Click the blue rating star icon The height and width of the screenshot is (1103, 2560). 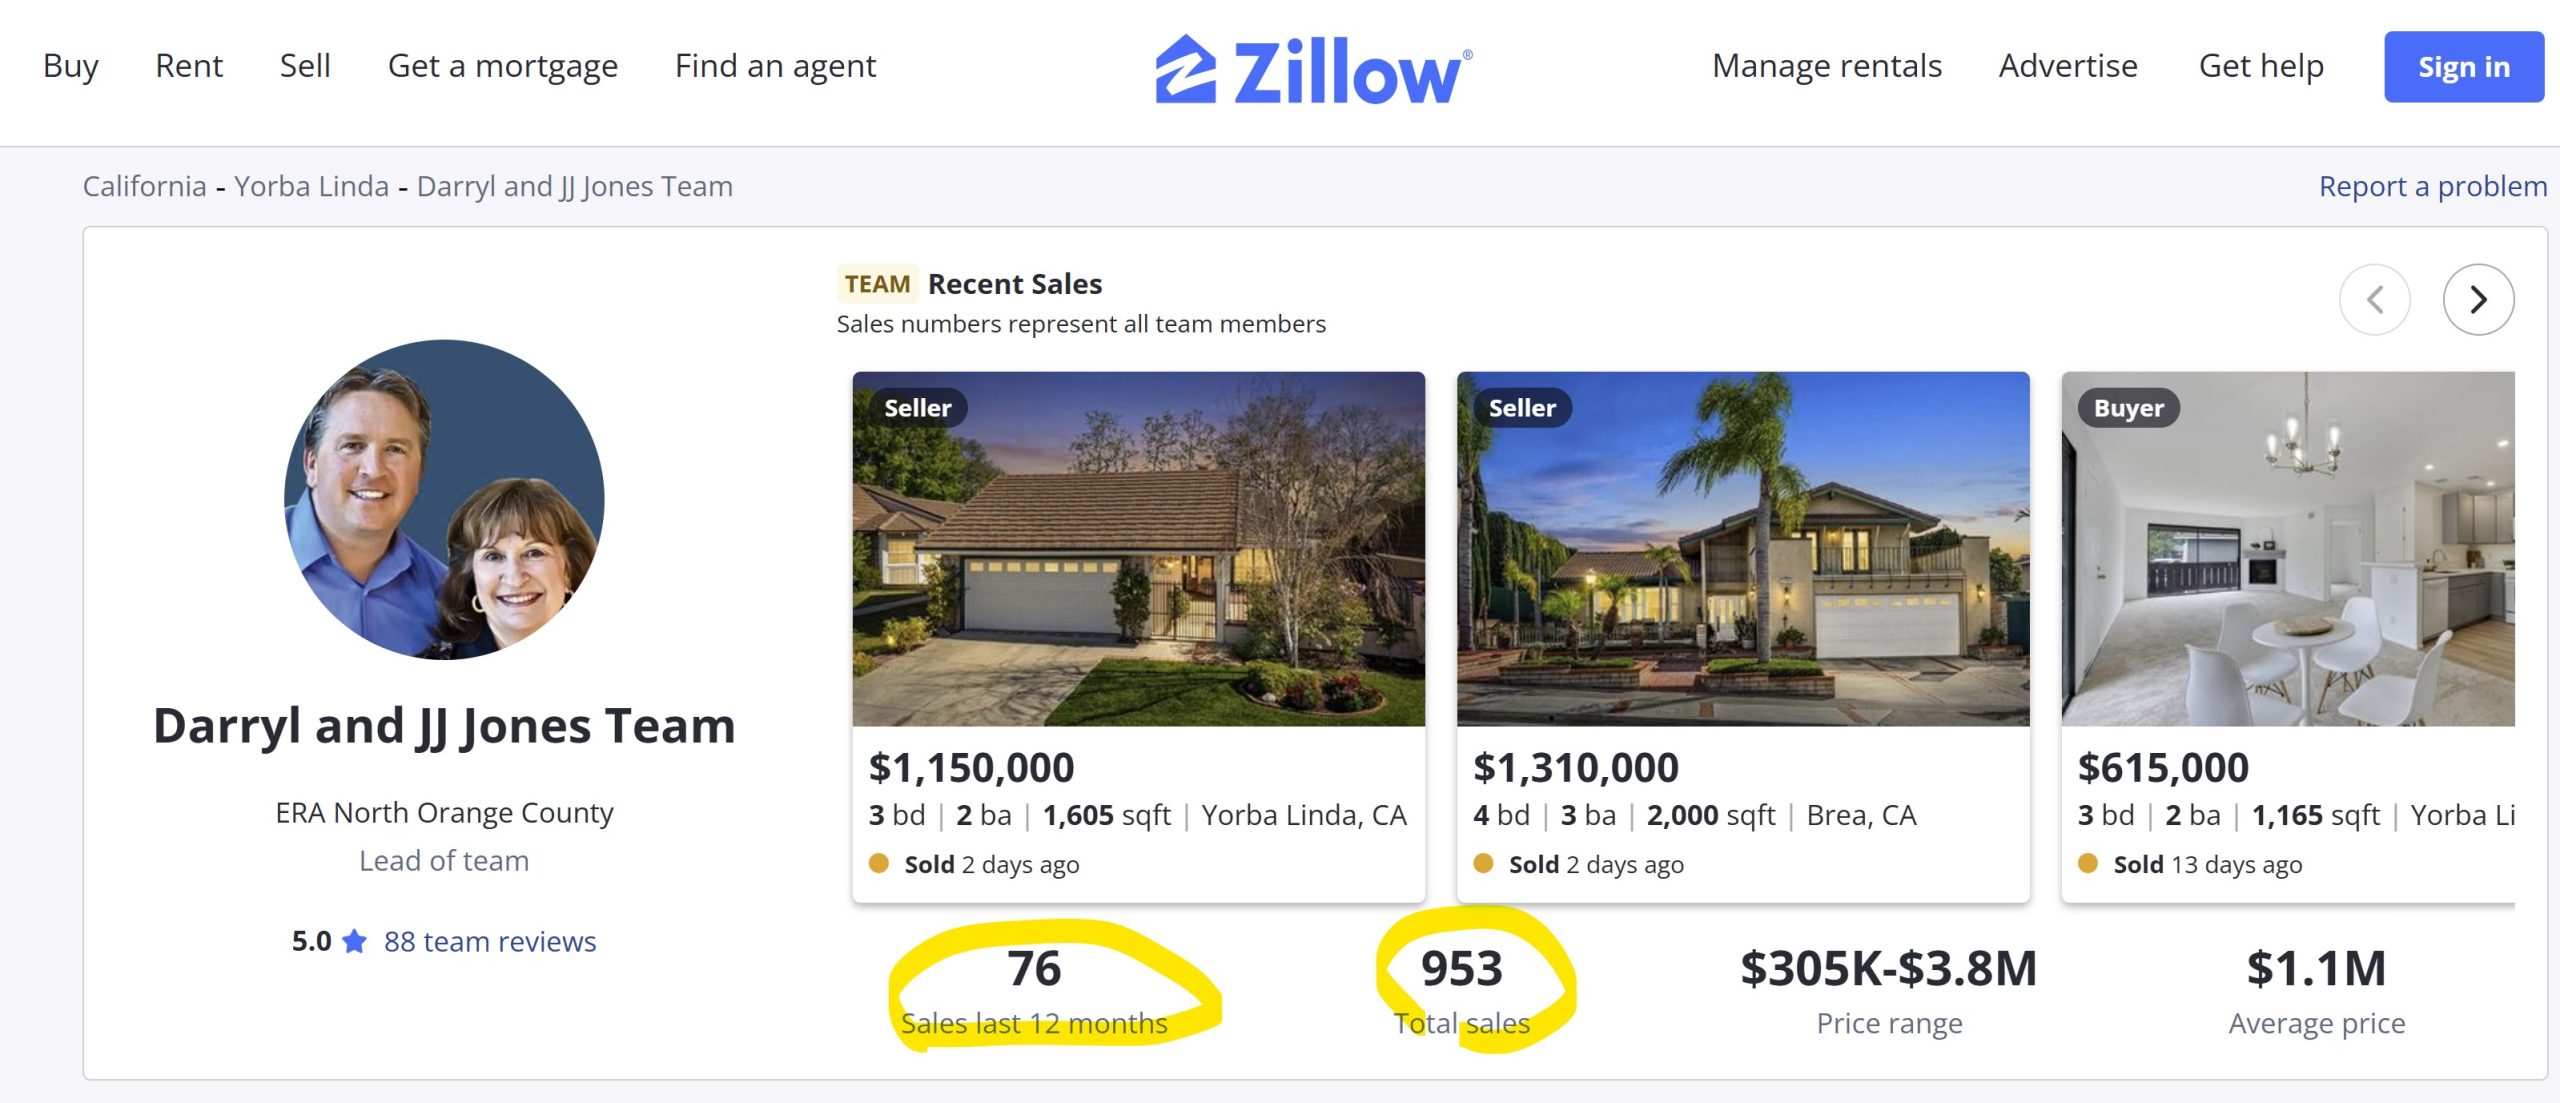(354, 941)
